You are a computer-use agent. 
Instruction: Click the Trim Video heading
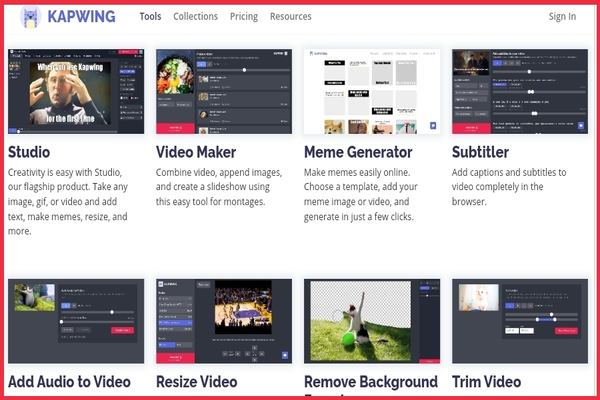click(x=486, y=382)
